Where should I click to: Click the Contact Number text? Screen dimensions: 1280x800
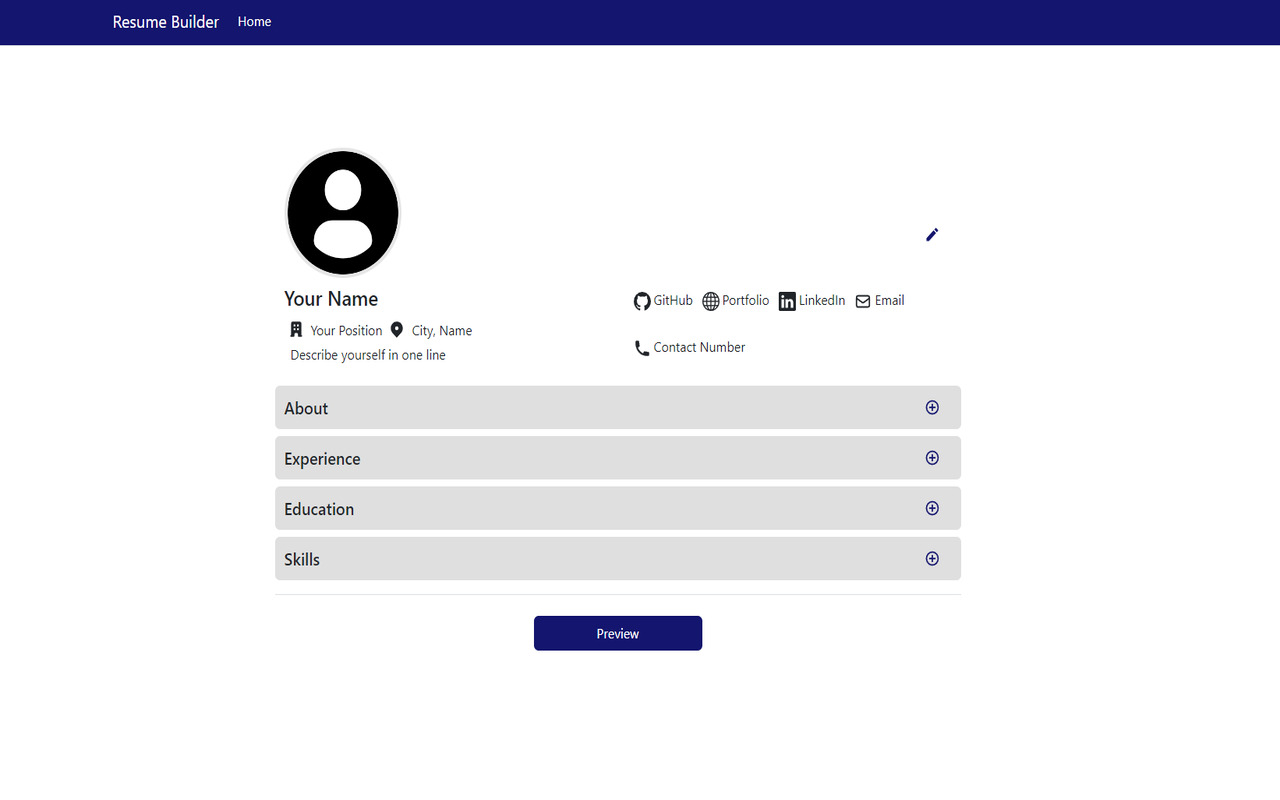[x=699, y=347]
